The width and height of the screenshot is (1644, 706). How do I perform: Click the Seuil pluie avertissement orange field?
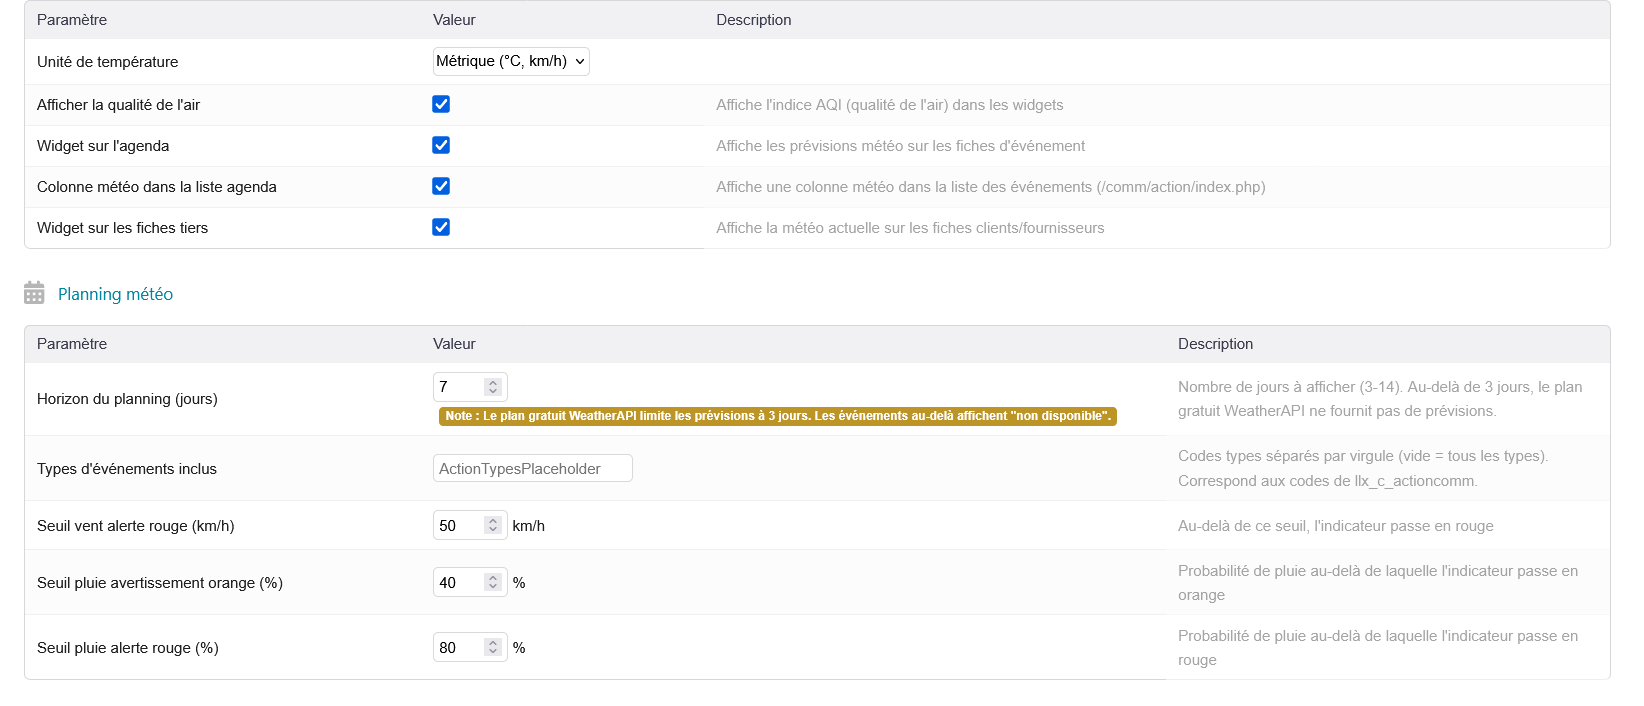459,582
